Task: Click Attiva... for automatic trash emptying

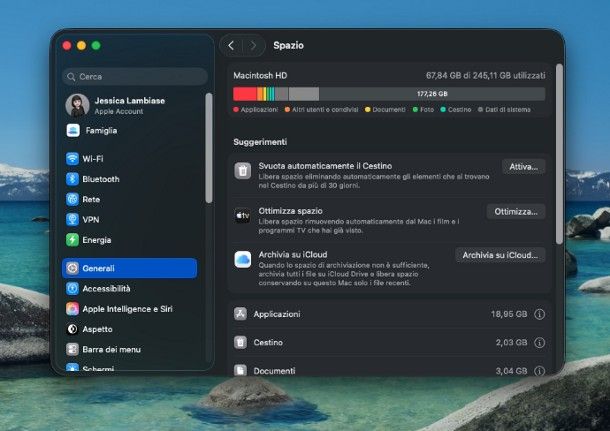Action: [523, 167]
